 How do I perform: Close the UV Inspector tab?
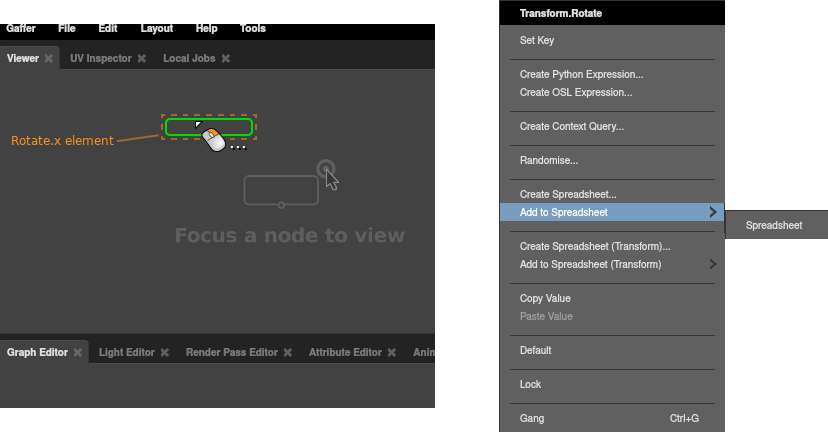(142, 59)
